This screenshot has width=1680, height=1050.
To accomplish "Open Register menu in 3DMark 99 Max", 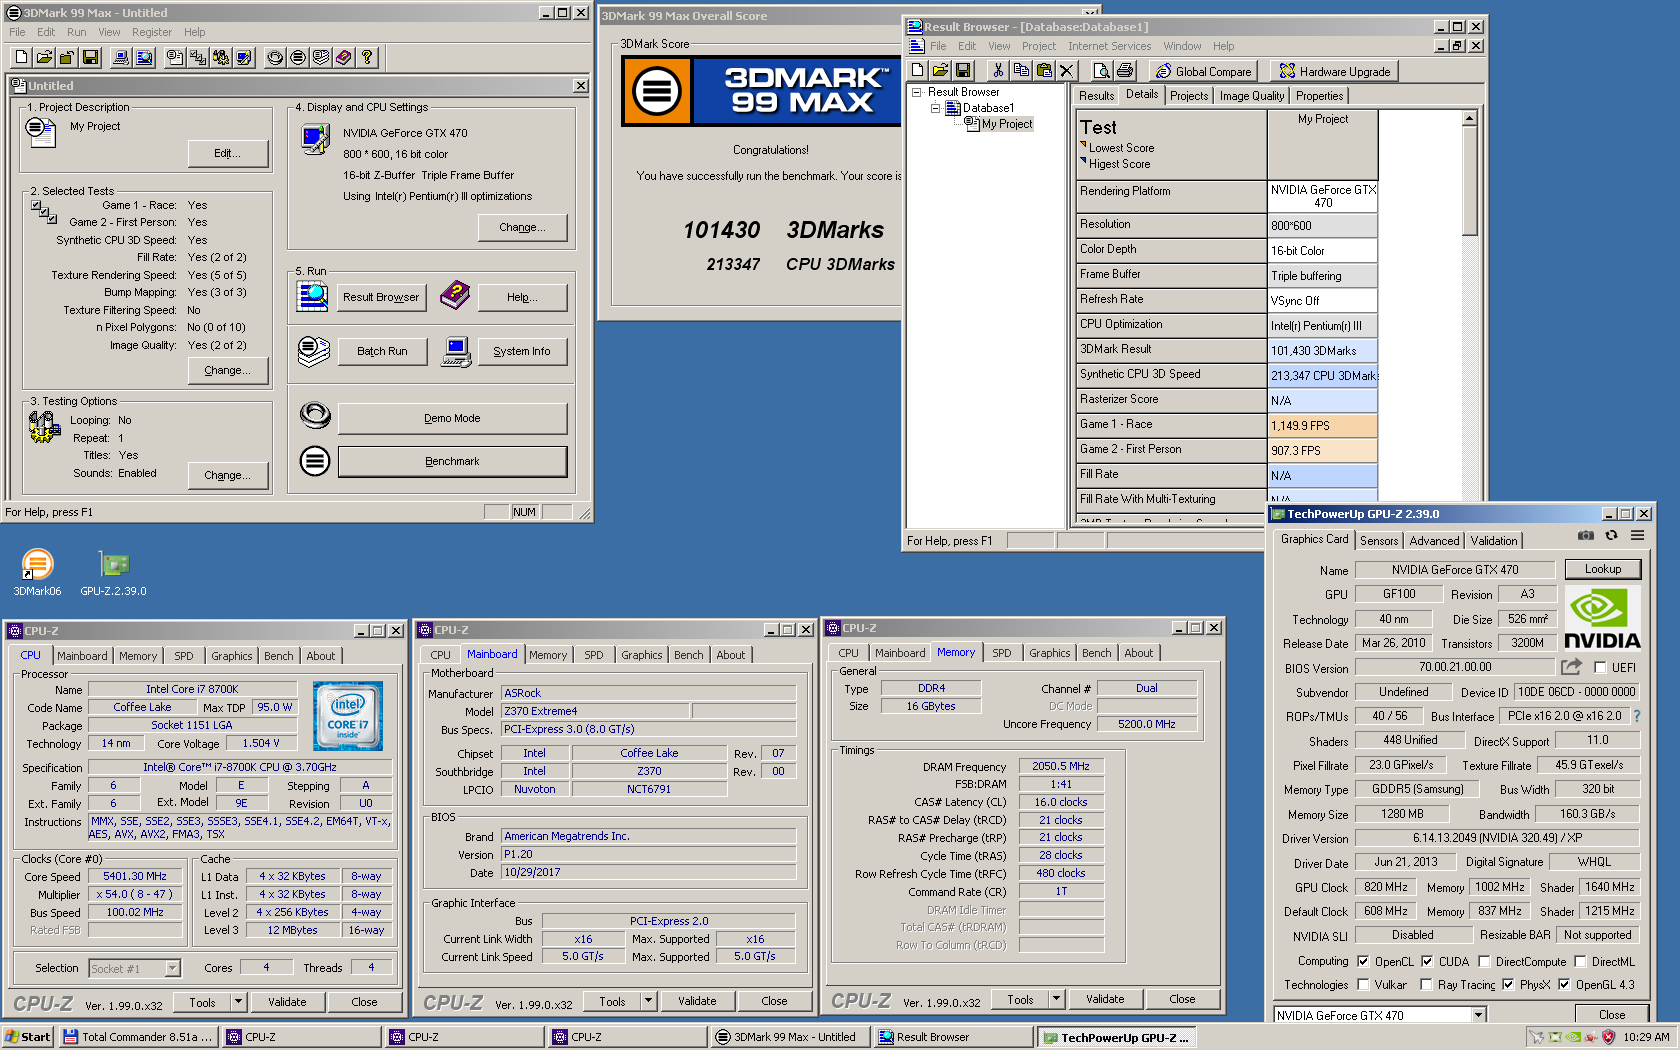I will tap(151, 32).
